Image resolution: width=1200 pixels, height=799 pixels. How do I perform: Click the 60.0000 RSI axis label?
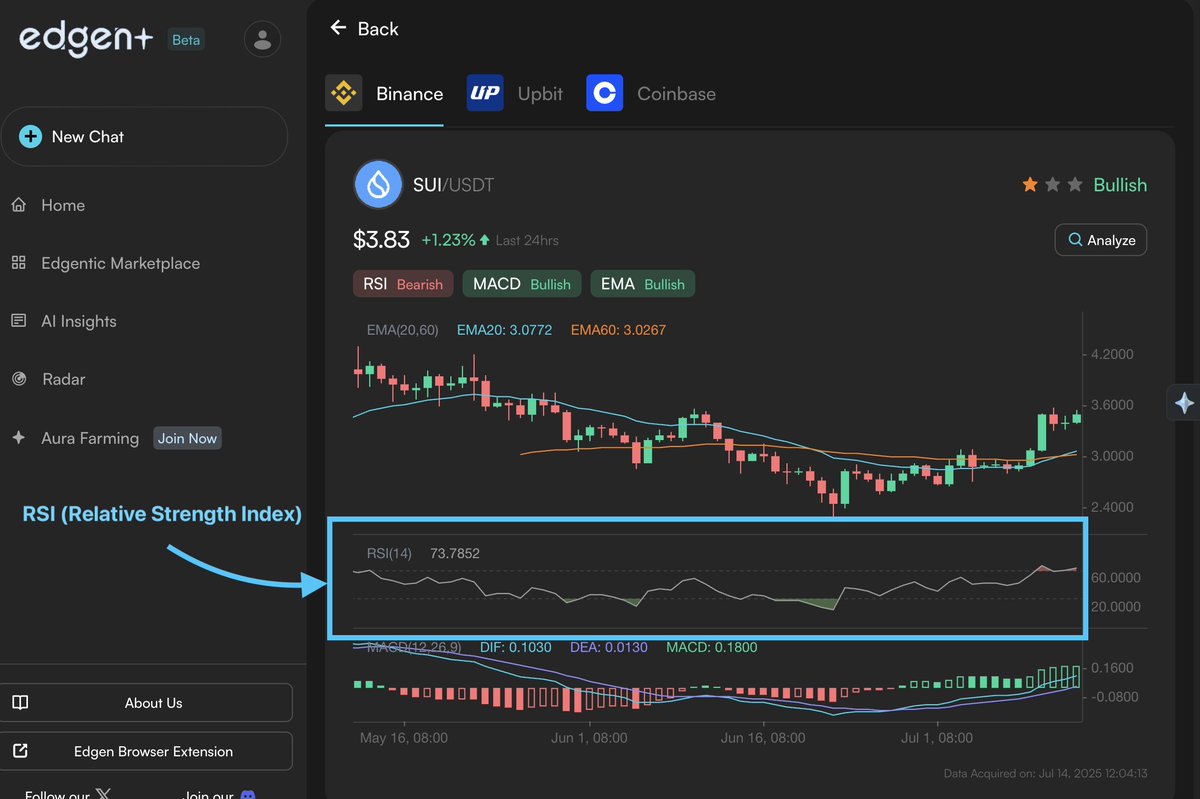pyautogui.click(x=1116, y=578)
